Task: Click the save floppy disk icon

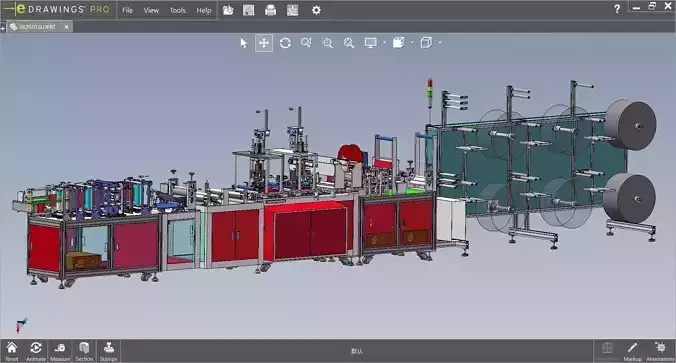Action: click(x=249, y=10)
